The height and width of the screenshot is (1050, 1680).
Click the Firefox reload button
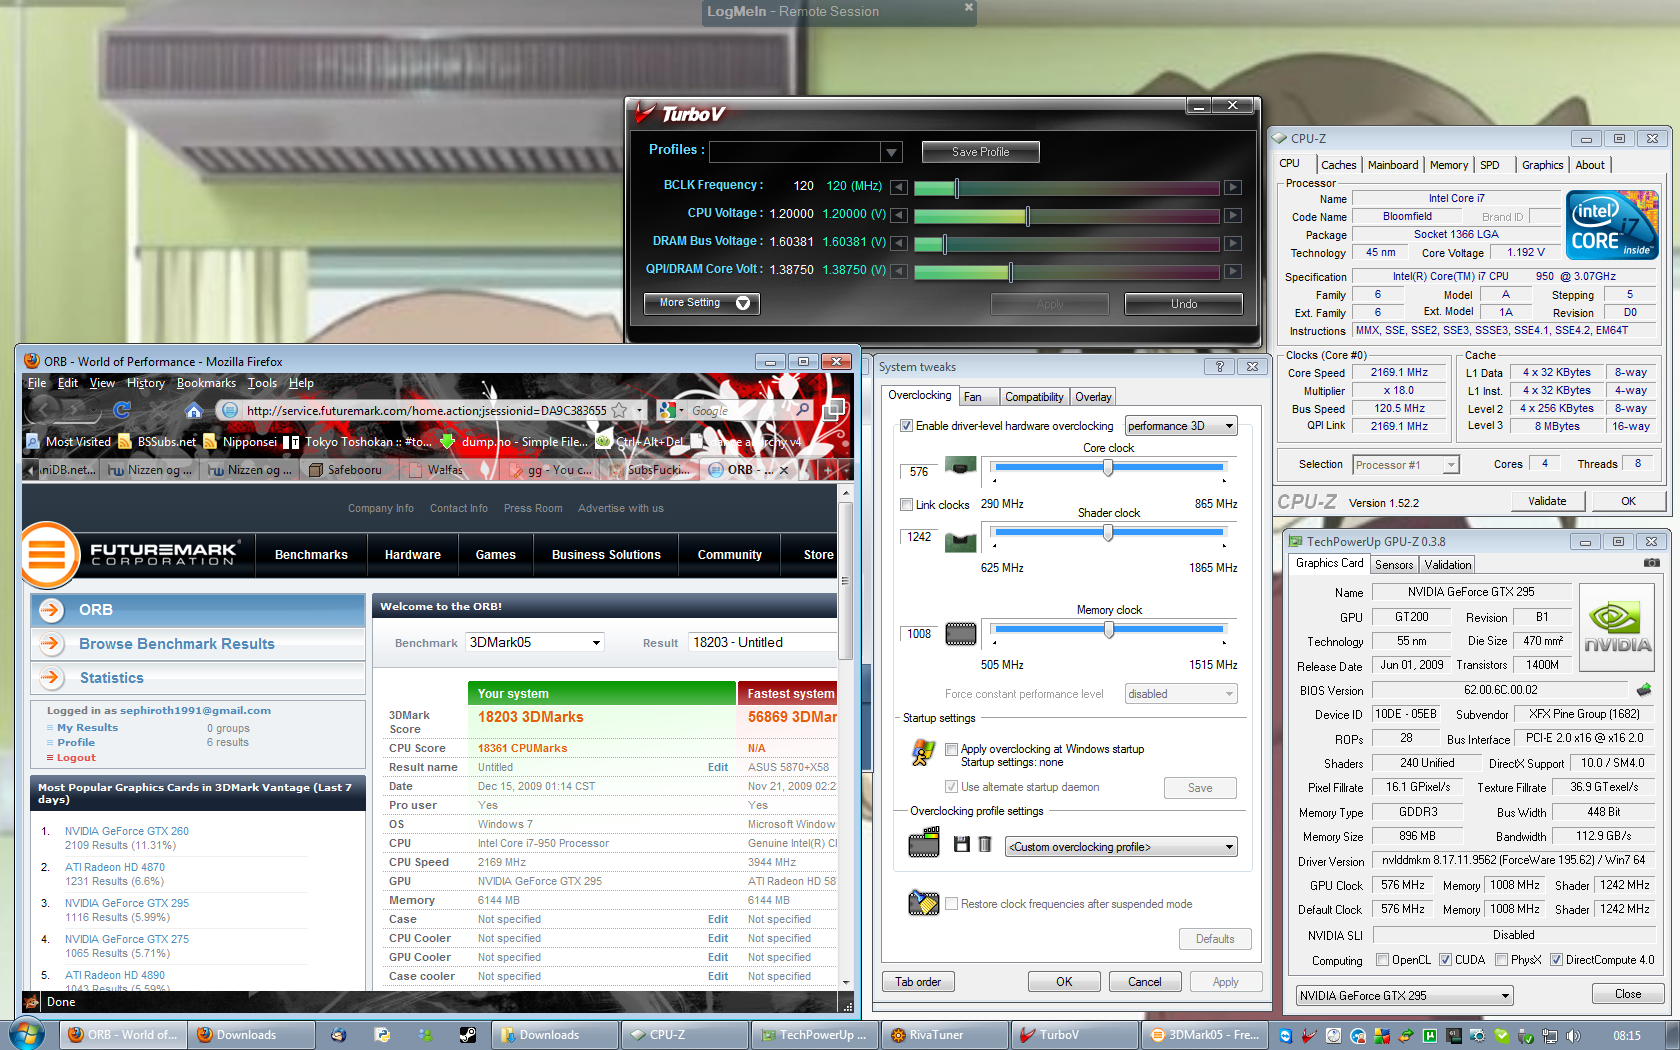tap(122, 410)
